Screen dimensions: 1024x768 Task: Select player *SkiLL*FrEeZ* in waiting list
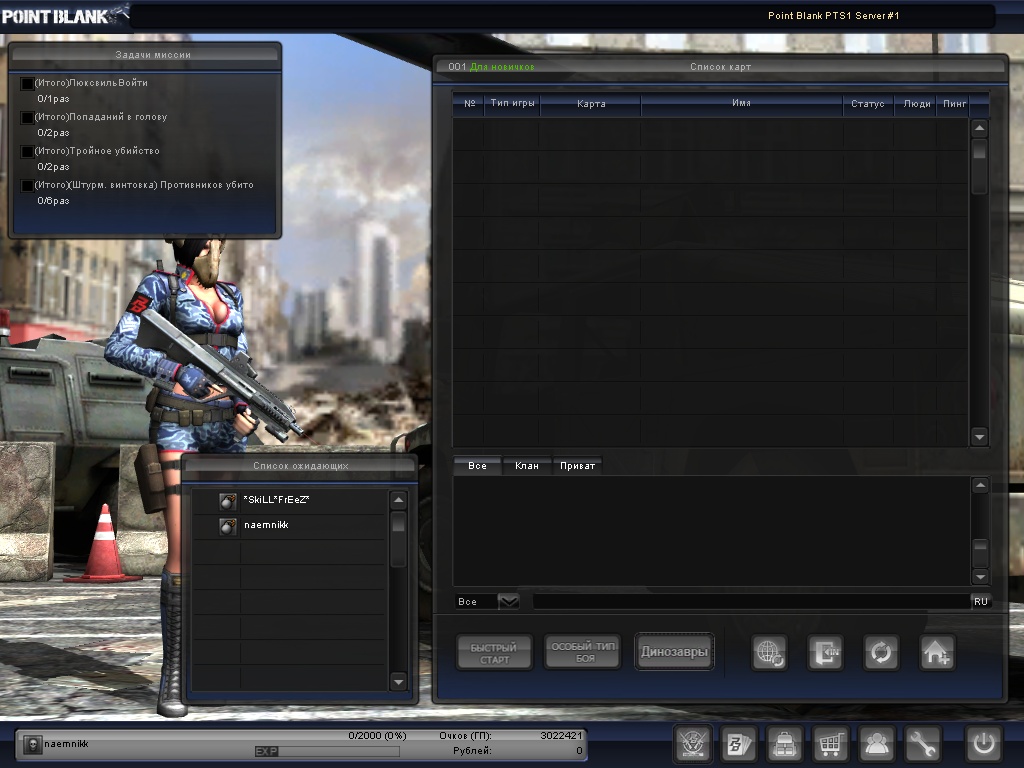(290, 501)
